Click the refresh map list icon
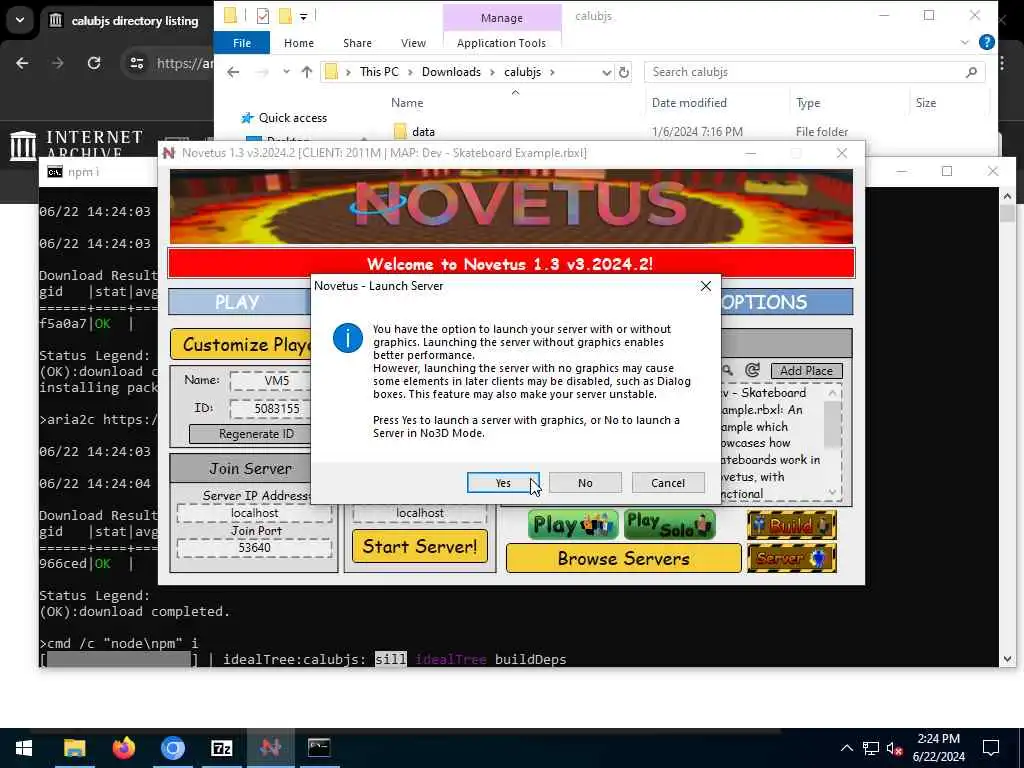The image size is (1024, 768). (x=752, y=370)
